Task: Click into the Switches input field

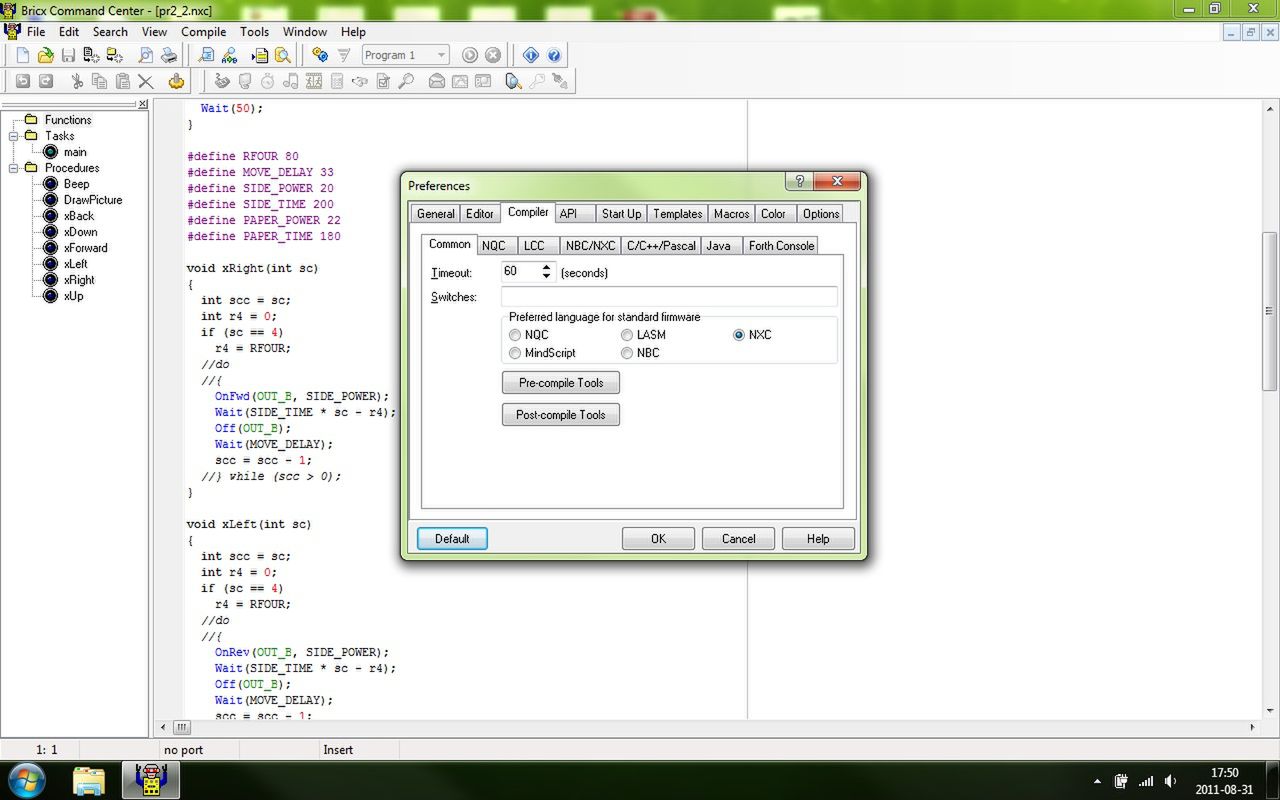Action: click(x=669, y=297)
